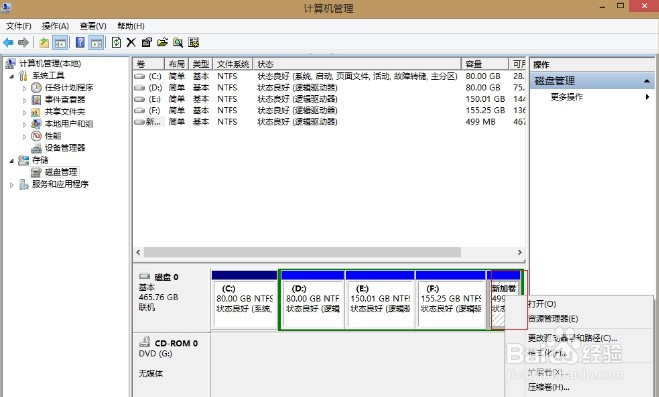Image resolution: width=659 pixels, height=397 pixels.
Task: Toggle the show/hide console tree icon
Action: [x=60, y=42]
